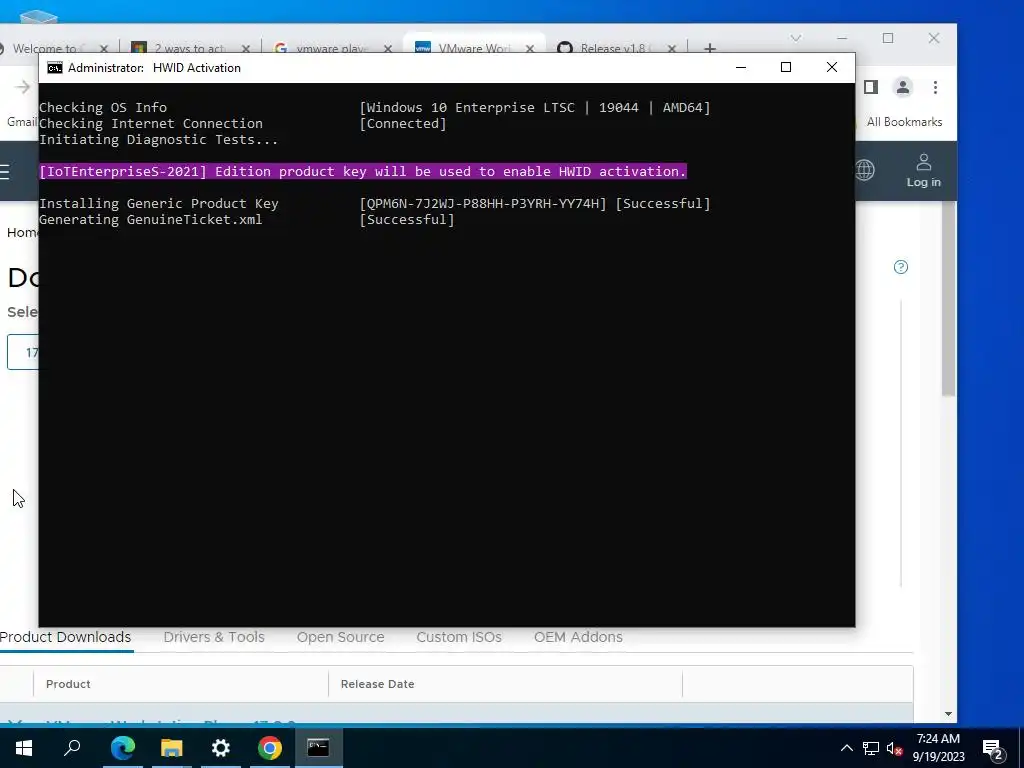Select command prompt taskbar icon
Screen dimensions: 1024x768
[318, 748]
